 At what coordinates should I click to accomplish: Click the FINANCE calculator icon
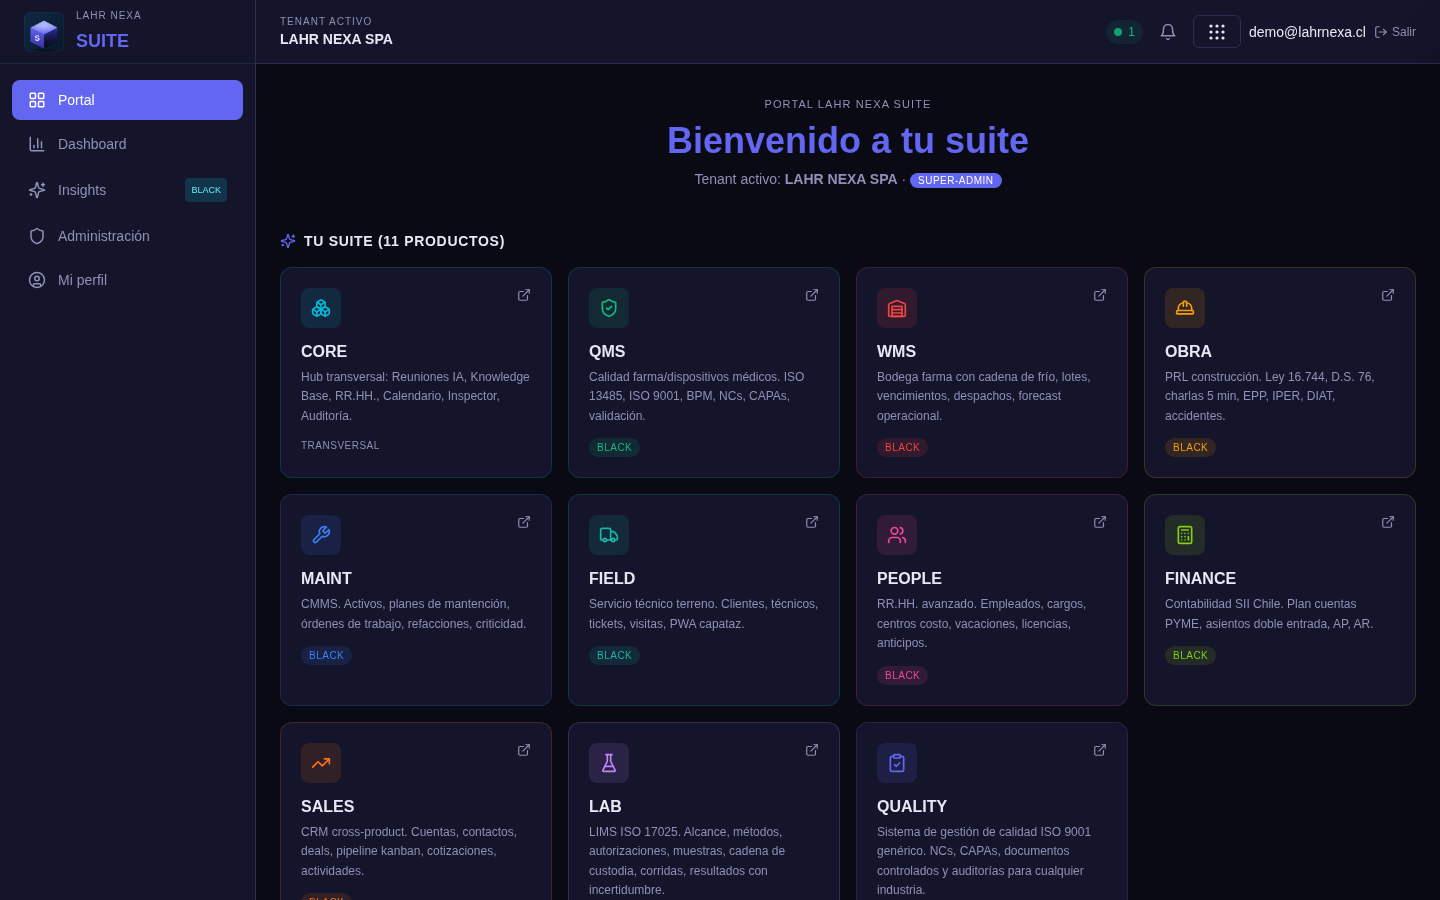click(x=1185, y=535)
